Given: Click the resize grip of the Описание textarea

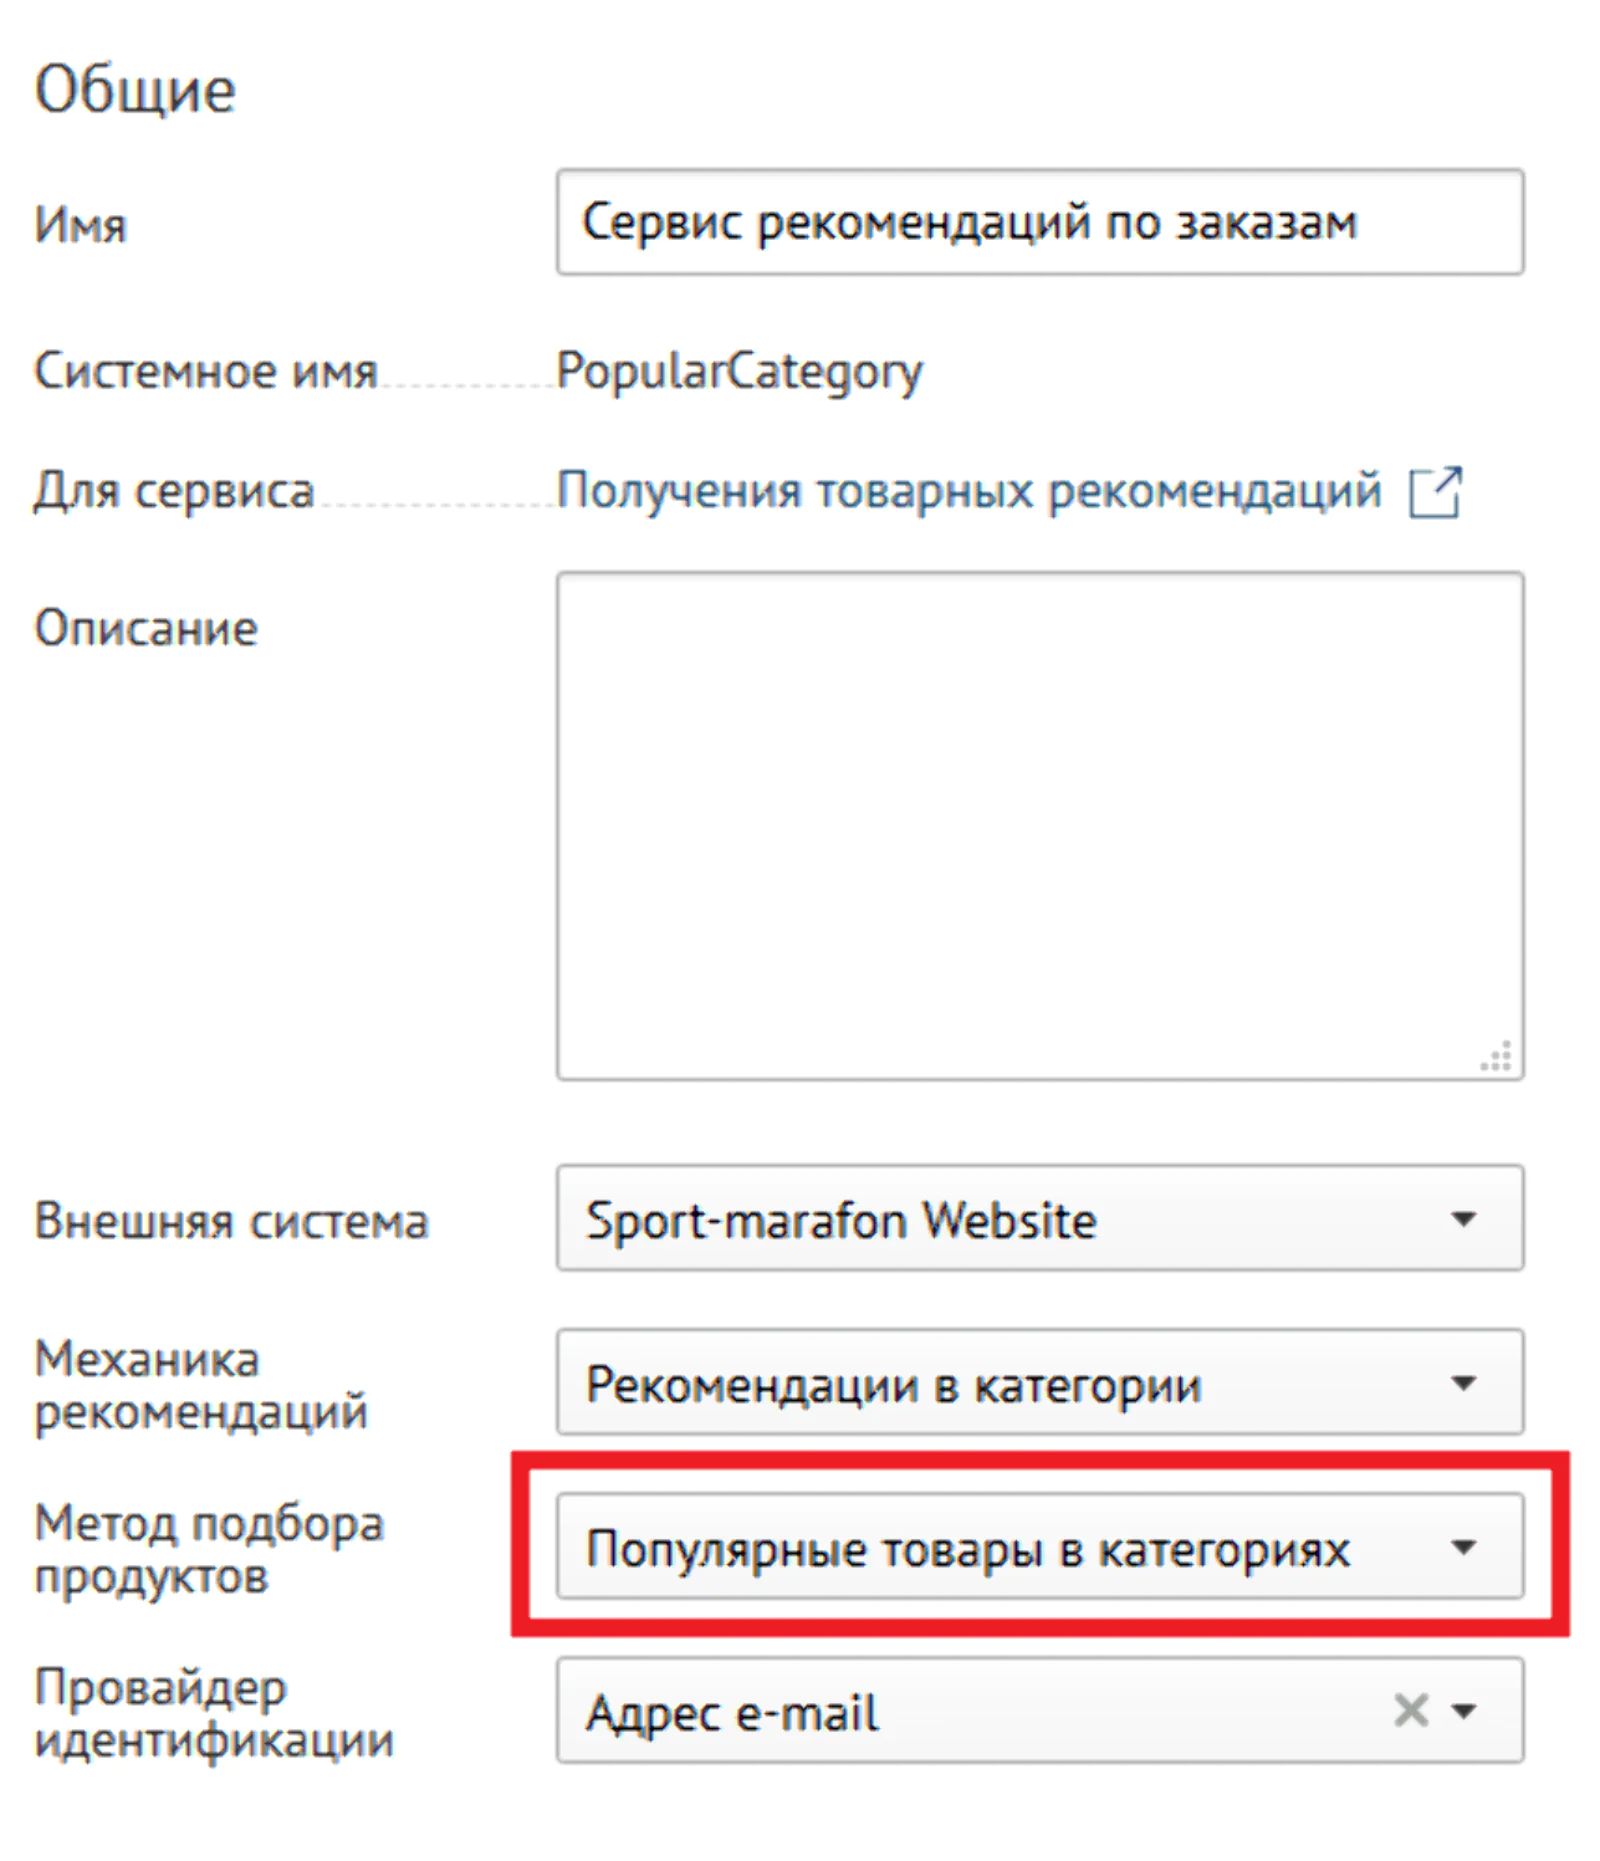Looking at the screenshot, I should coord(1496,1056).
